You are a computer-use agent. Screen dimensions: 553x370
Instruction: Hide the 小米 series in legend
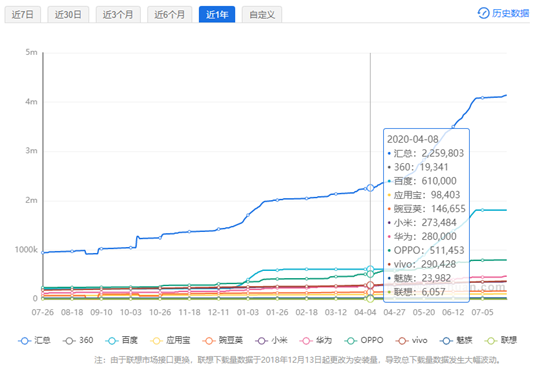[271, 340]
